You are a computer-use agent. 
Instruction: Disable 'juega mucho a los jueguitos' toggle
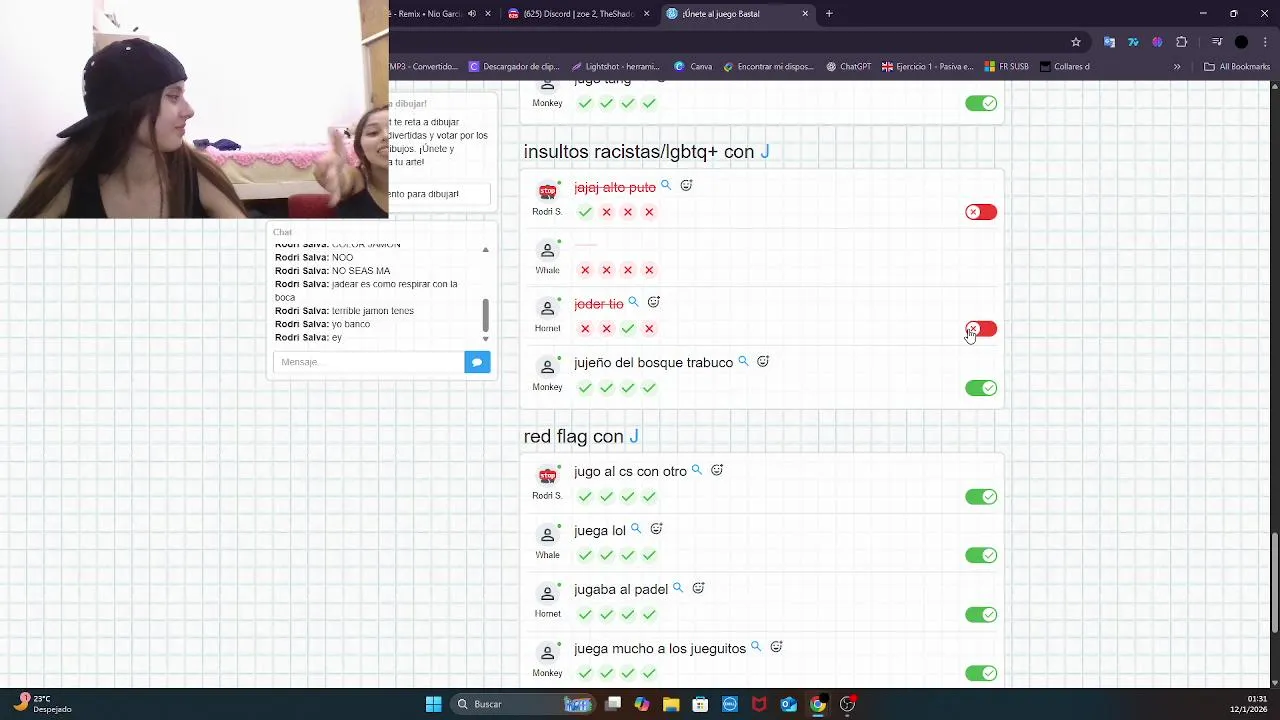coord(981,673)
